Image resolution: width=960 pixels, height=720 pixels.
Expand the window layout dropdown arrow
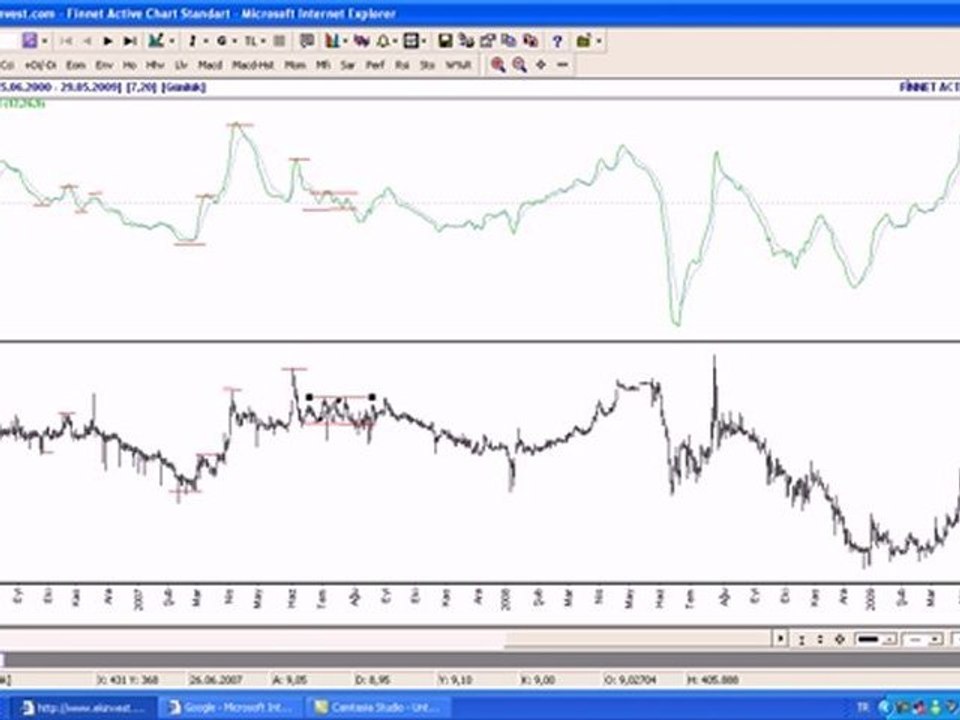[424, 41]
